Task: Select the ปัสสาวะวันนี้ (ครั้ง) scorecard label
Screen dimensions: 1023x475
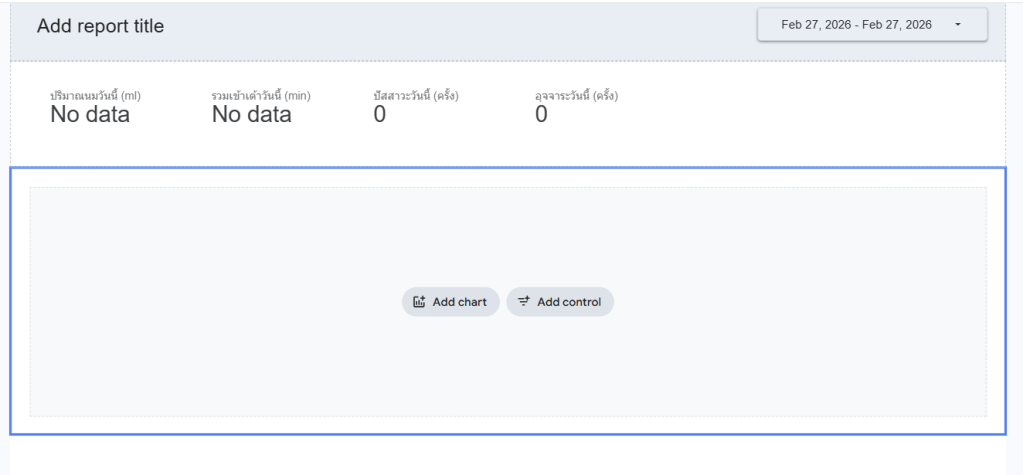Action: click(416, 96)
